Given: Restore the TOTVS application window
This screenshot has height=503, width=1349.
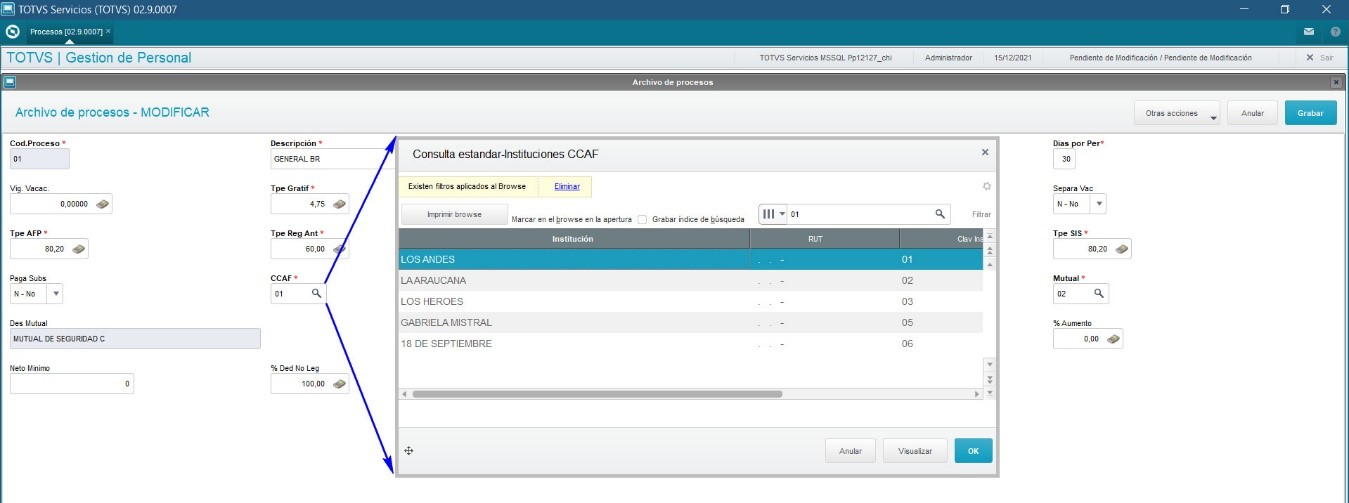Looking at the screenshot, I should [x=1284, y=9].
